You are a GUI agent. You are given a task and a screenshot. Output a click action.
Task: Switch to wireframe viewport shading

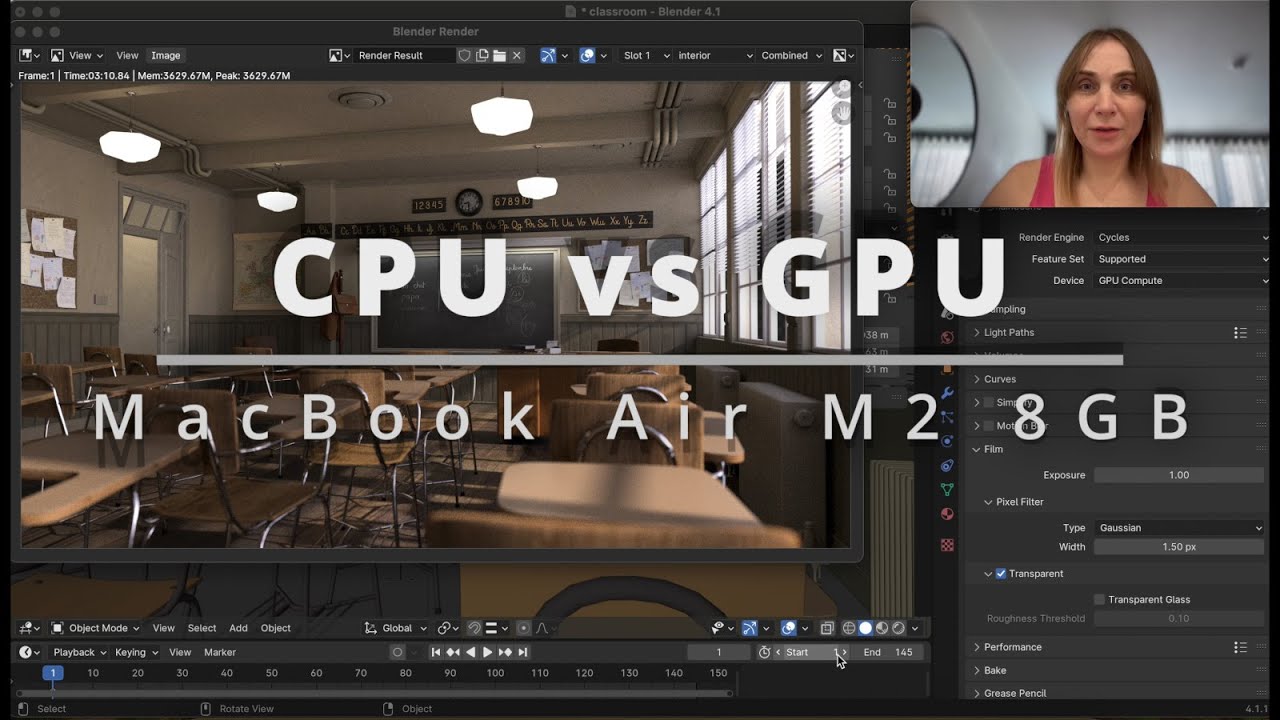click(849, 628)
